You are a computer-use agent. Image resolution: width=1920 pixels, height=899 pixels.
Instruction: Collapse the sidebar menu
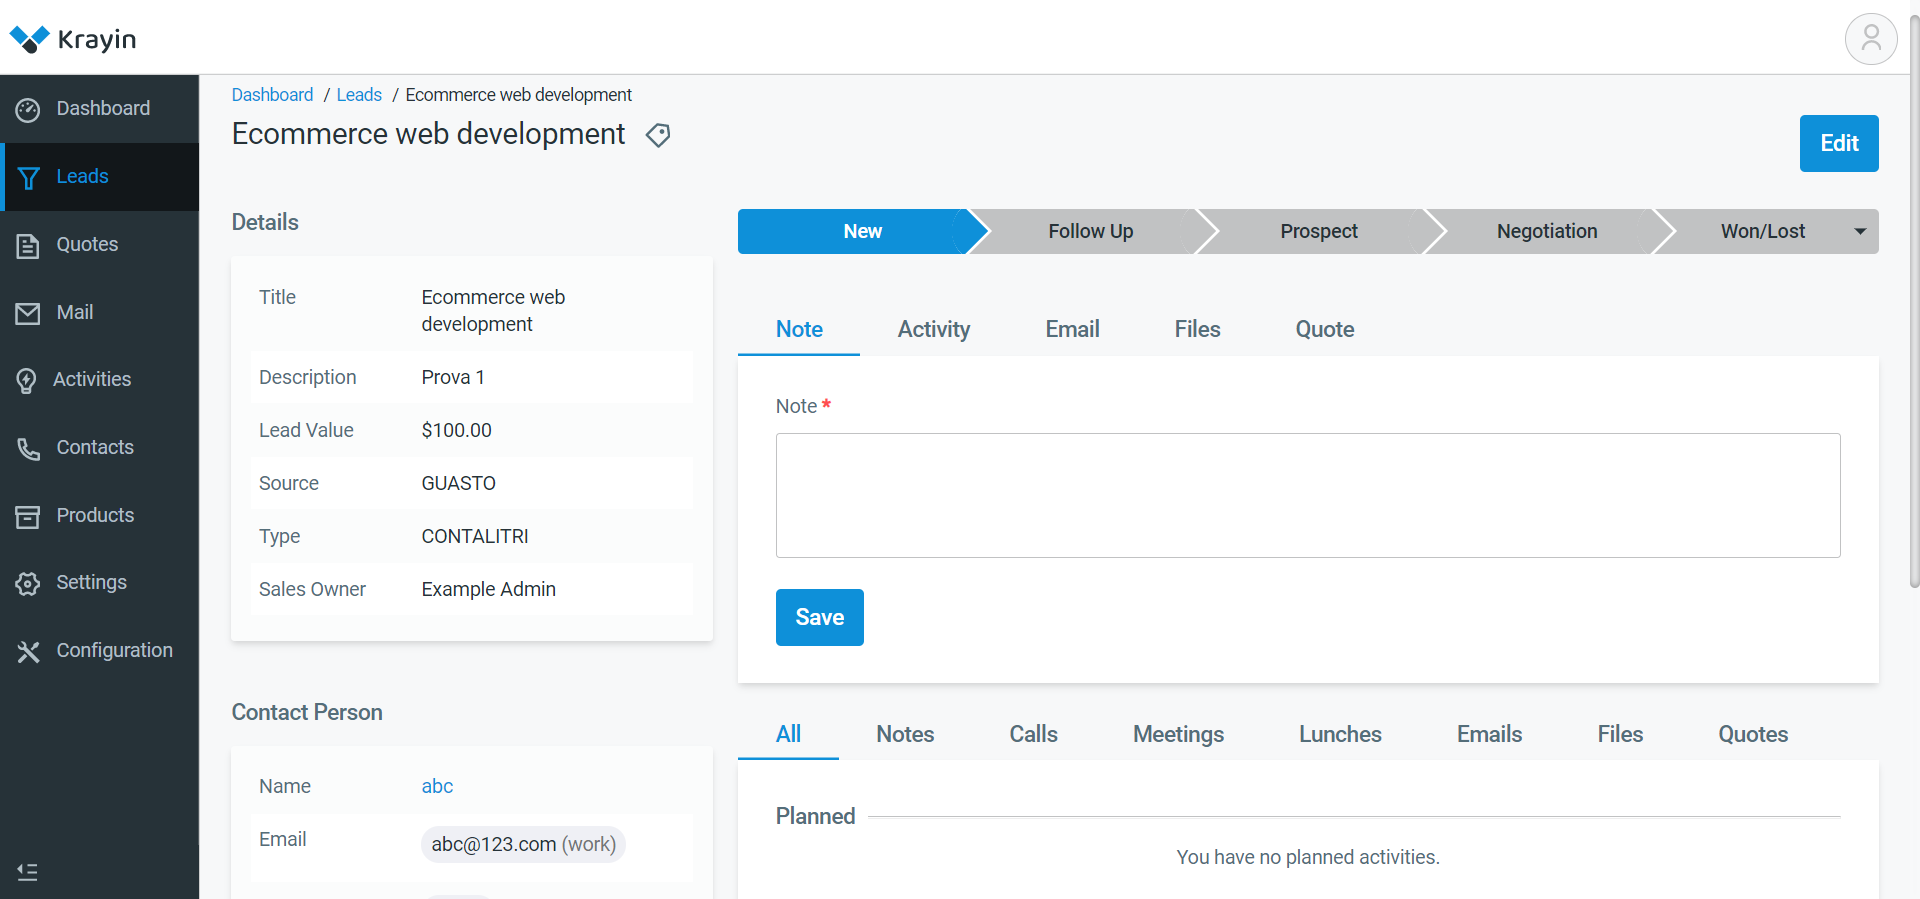tap(28, 872)
